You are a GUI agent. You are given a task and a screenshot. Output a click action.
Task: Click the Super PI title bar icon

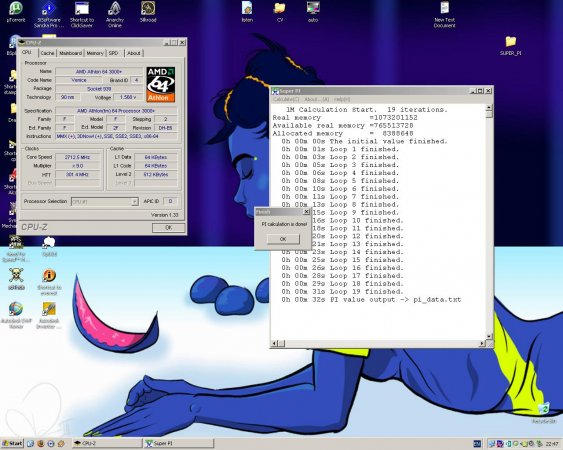pyautogui.click(x=275, y=91)
